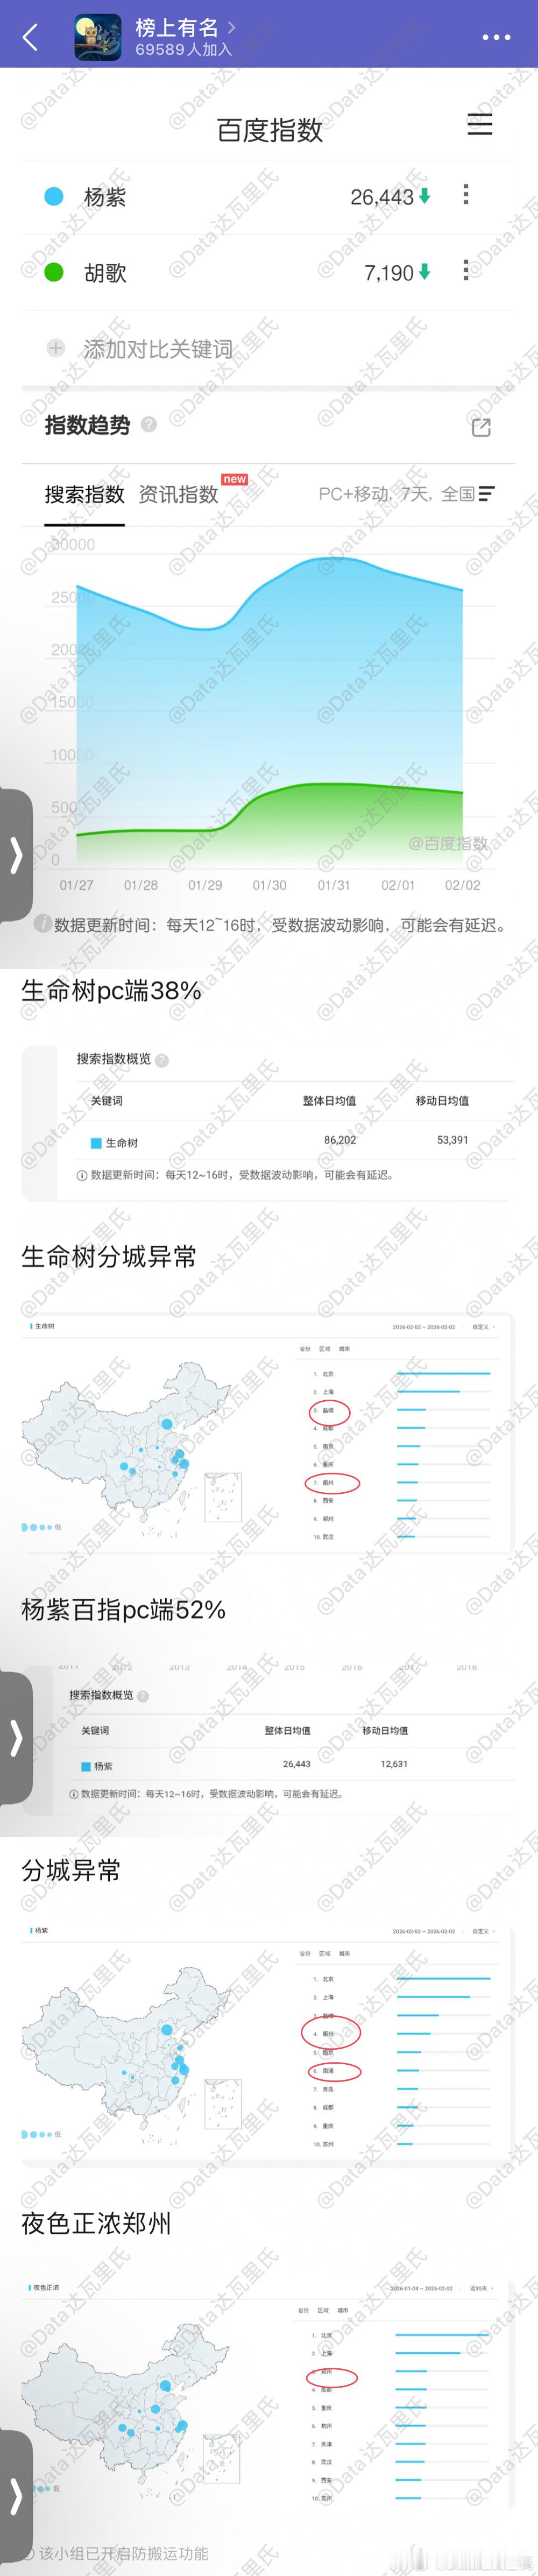The height and width of the screenshot is (2576, 538).
Task: Expand the side handle beside the trend chart
Action: coord(16,855)
